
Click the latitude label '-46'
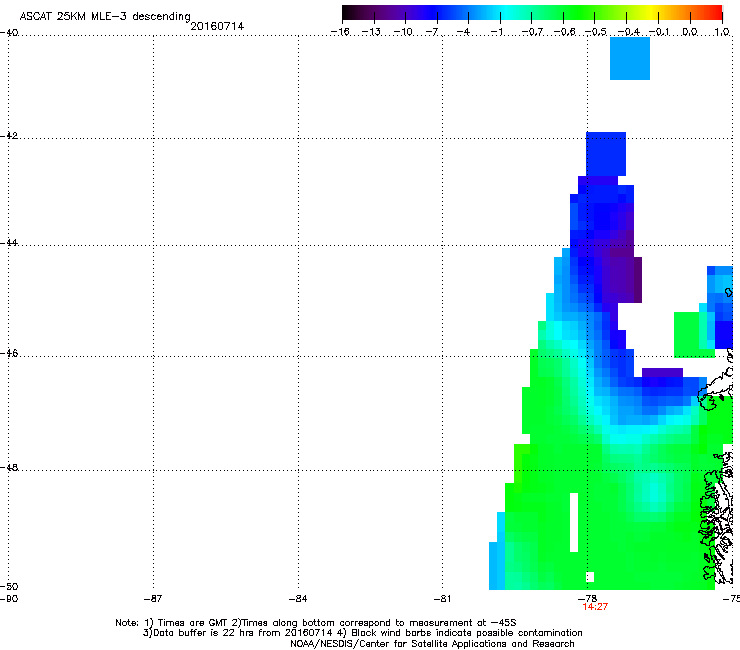coord(9,353)
